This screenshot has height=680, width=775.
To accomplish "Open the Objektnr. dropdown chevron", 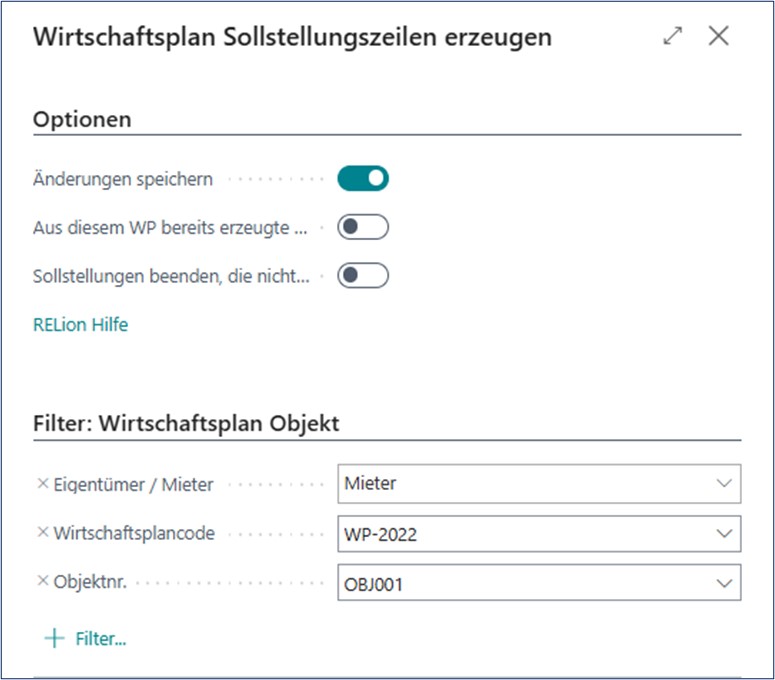I will tap(724, 582).
